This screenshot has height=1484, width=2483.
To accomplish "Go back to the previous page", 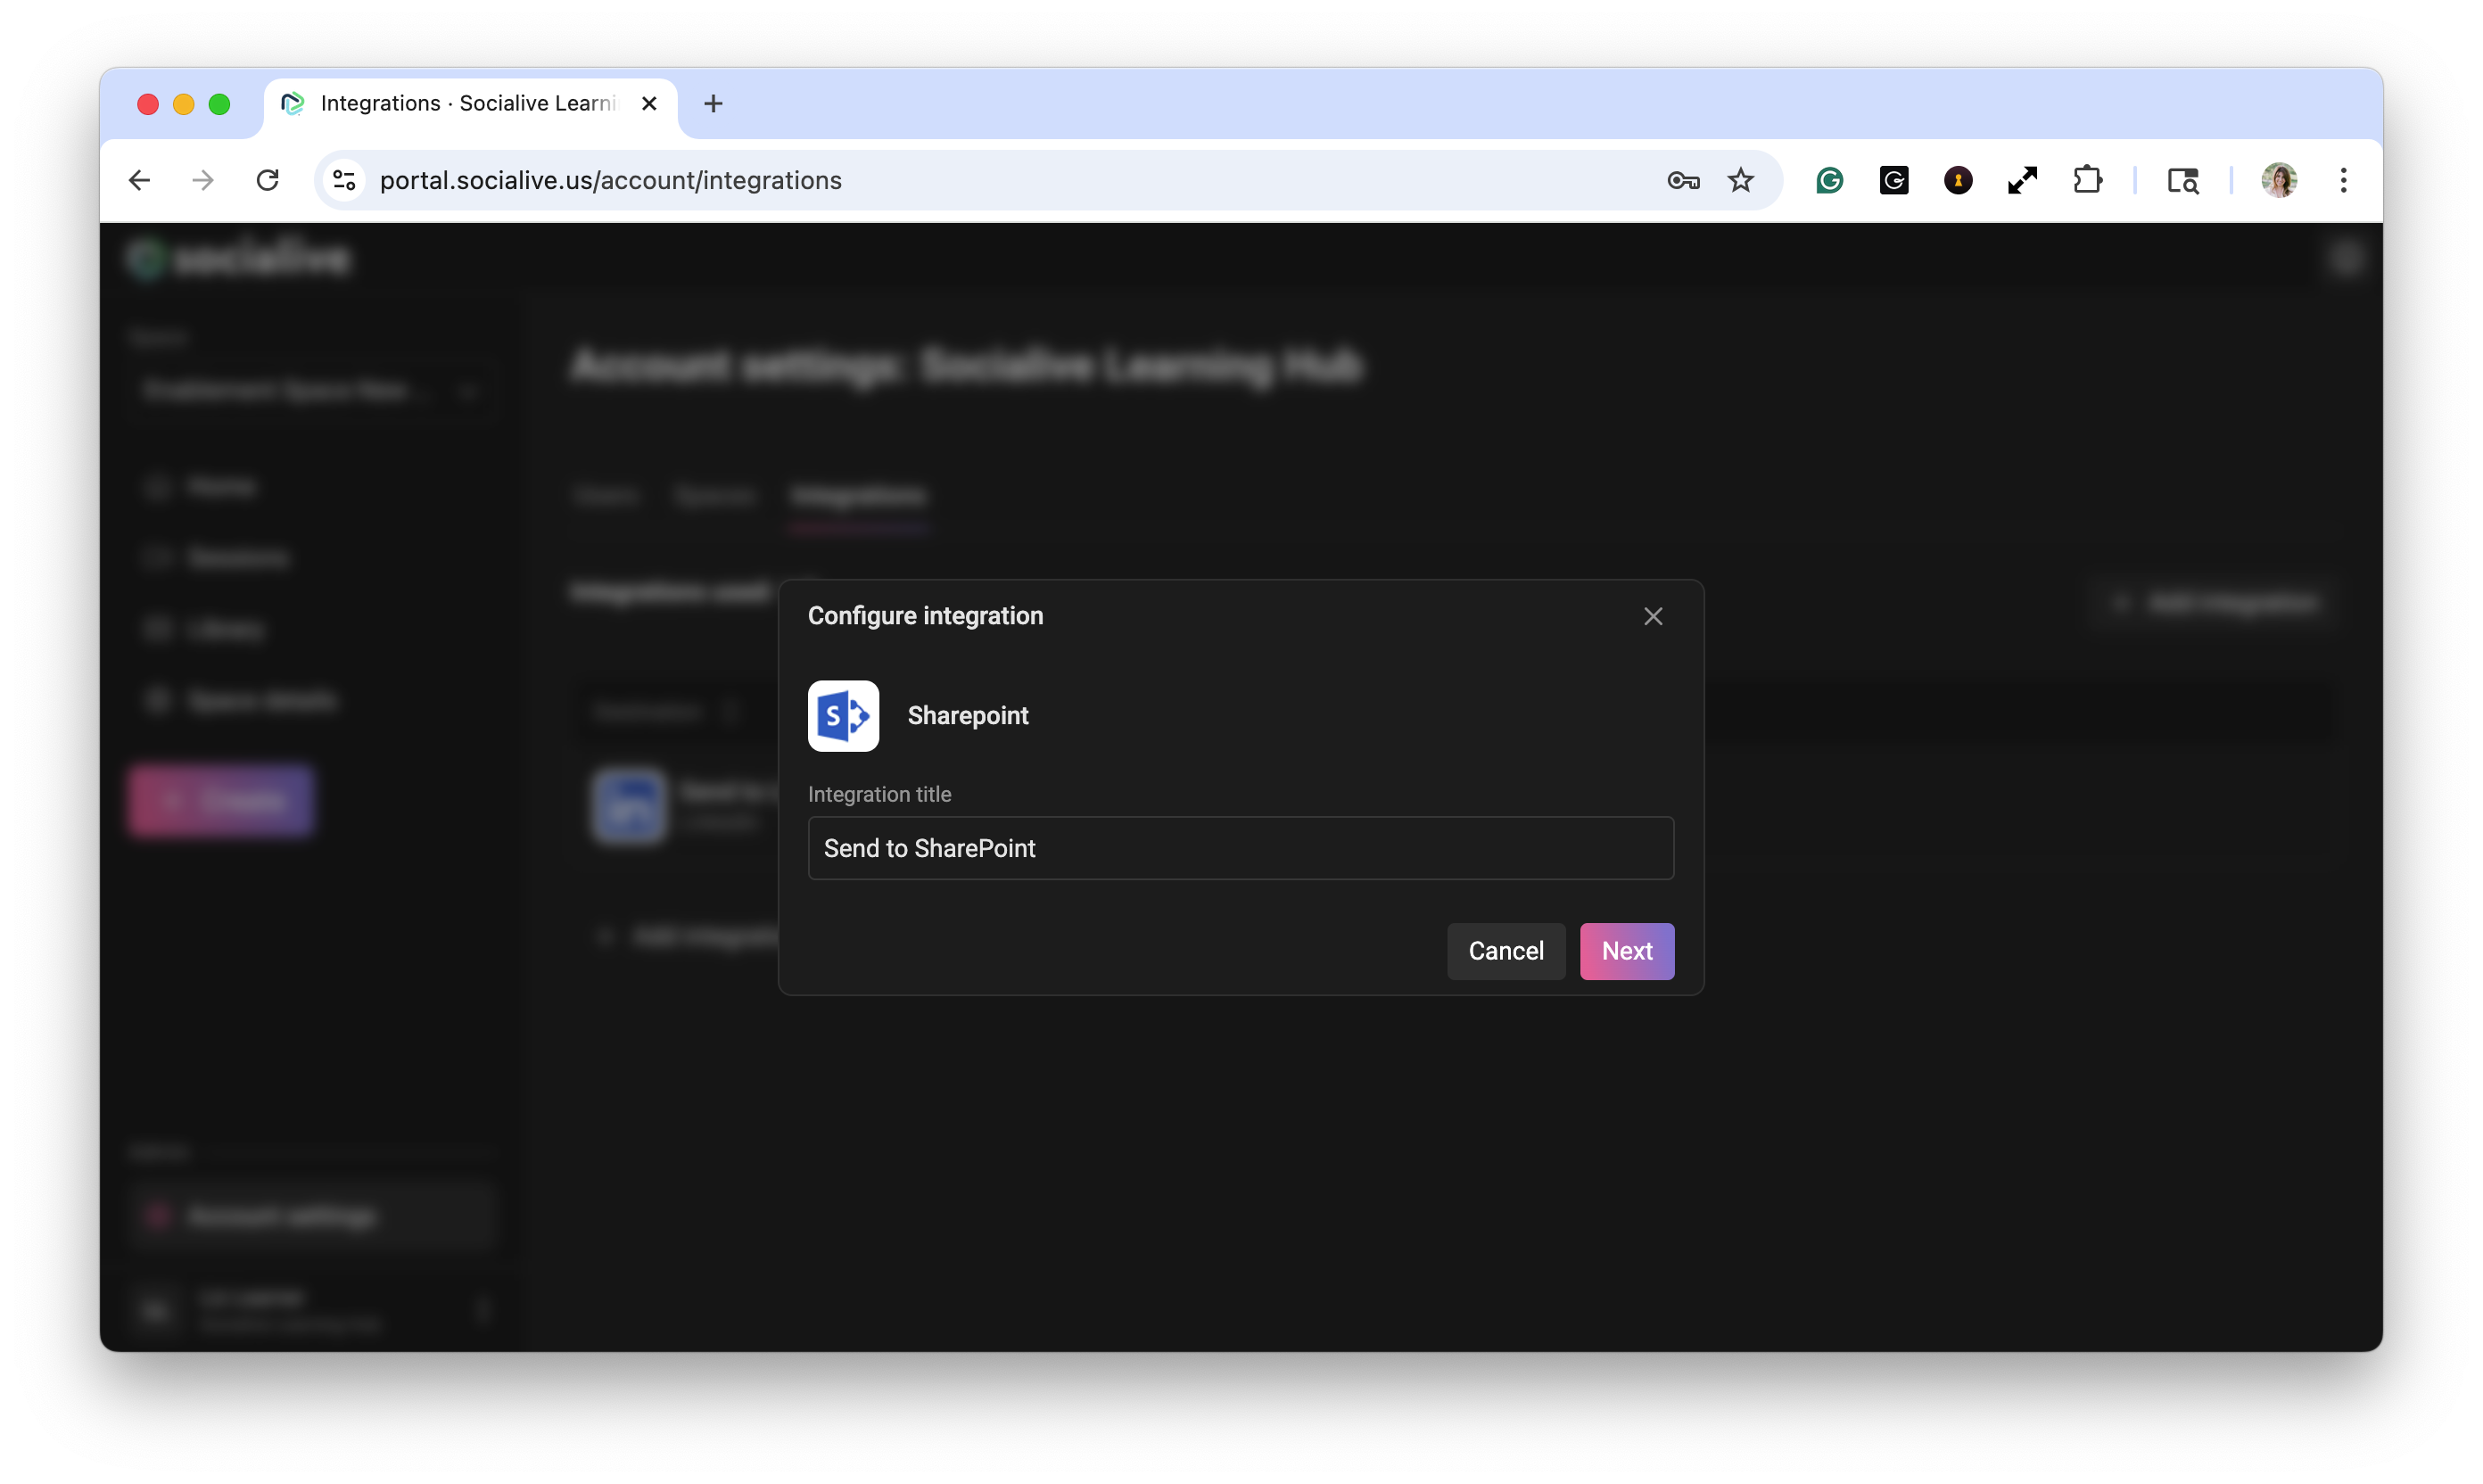I will coord(140,180).
